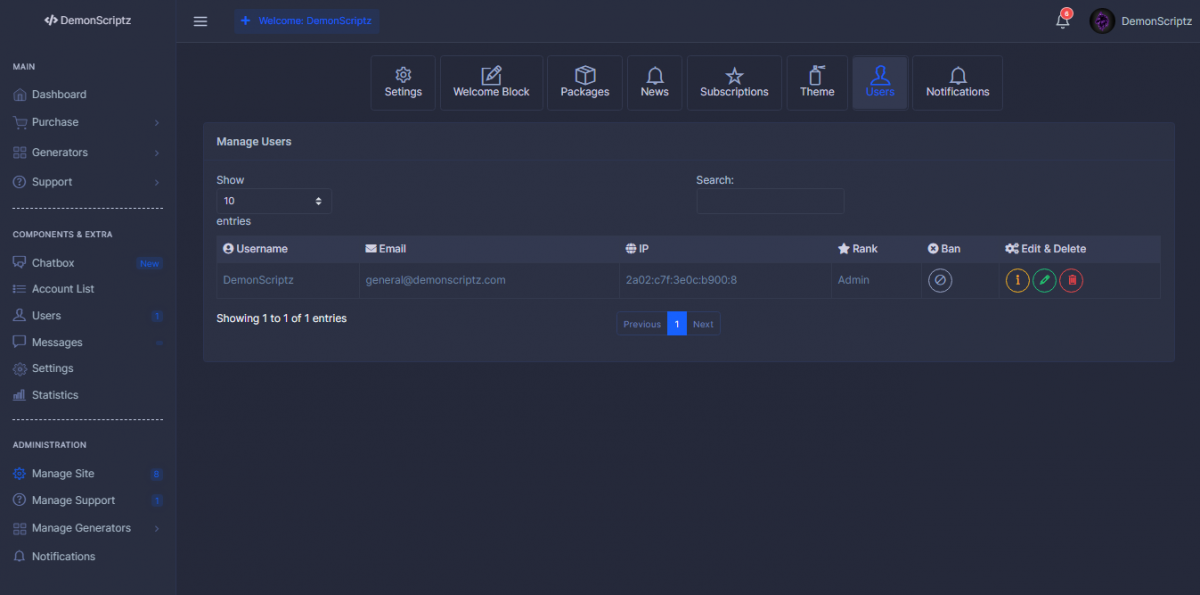Open the Packages box icon tab
This screenshot has height=595, width=1200.
click(x=585, y=82)
